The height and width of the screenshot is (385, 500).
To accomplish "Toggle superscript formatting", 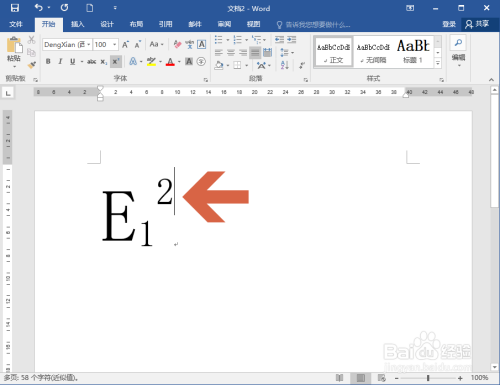I will tap(115, 62).
